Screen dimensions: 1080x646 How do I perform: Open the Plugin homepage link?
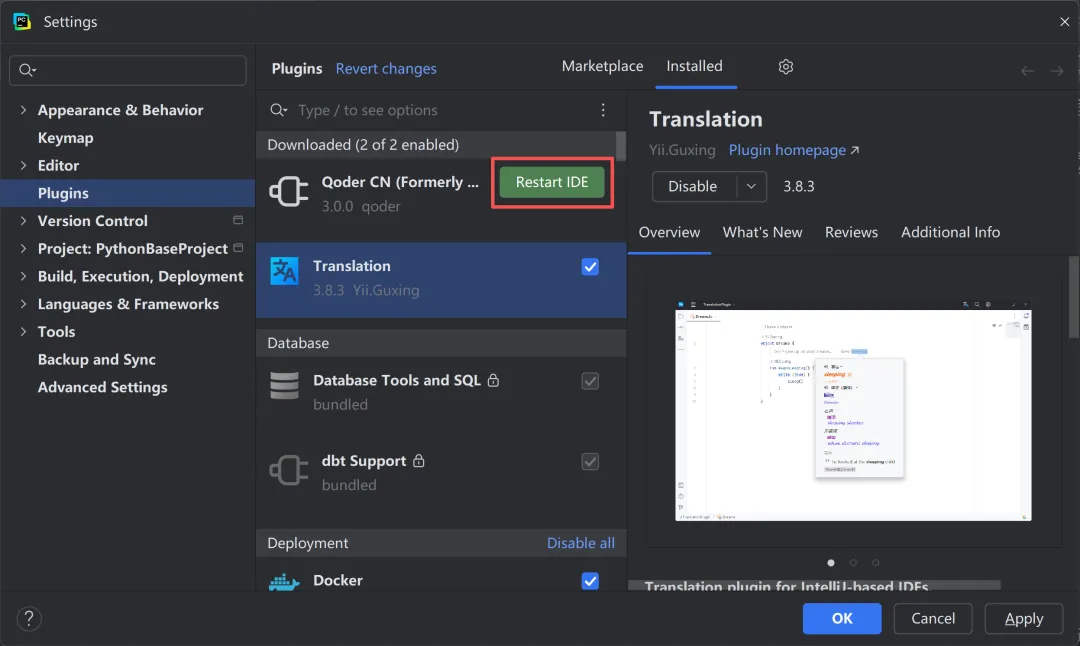point(793,150)
